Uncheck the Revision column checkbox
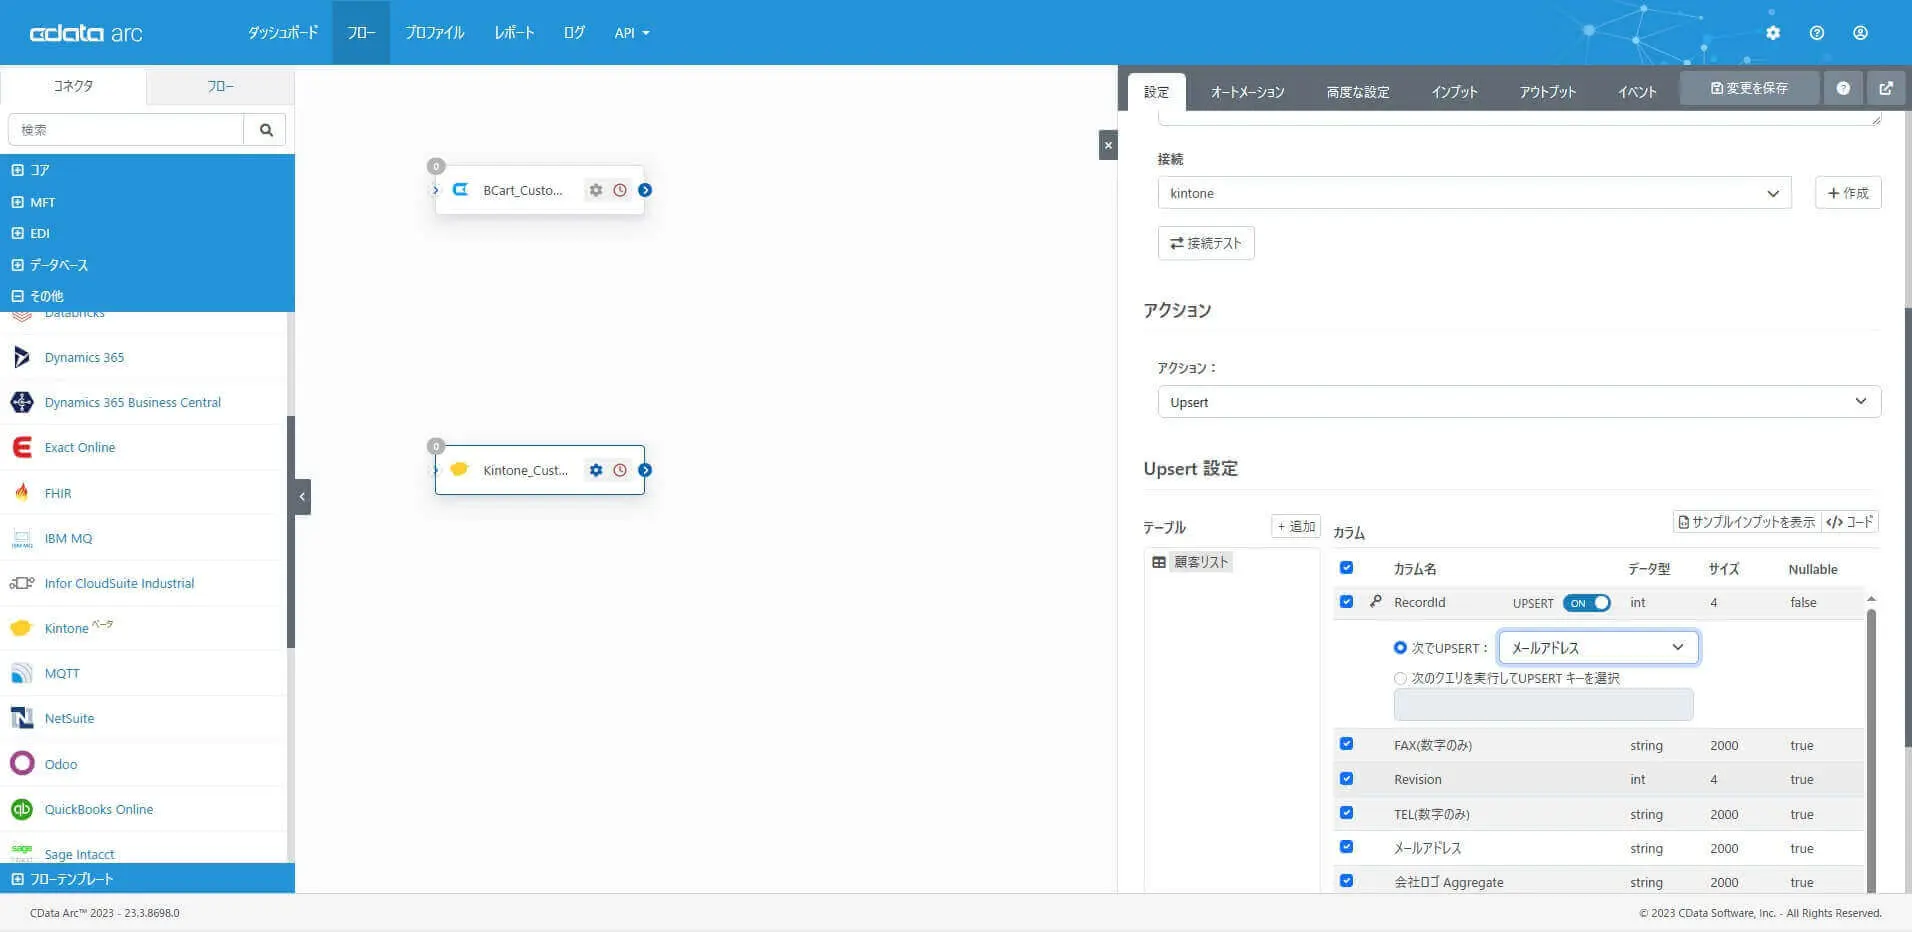Viewport: 1912px width, 932px height. [x=1346, y=779]
